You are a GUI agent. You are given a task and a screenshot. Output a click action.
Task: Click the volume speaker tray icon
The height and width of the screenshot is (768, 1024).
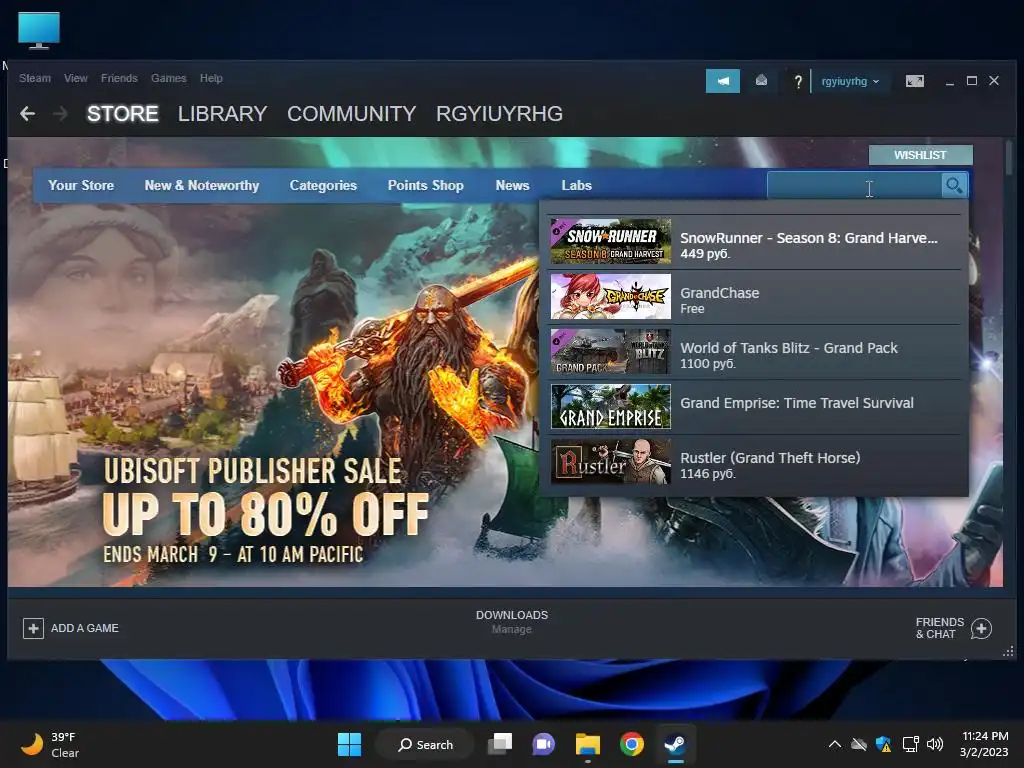(x=935, y=744)
